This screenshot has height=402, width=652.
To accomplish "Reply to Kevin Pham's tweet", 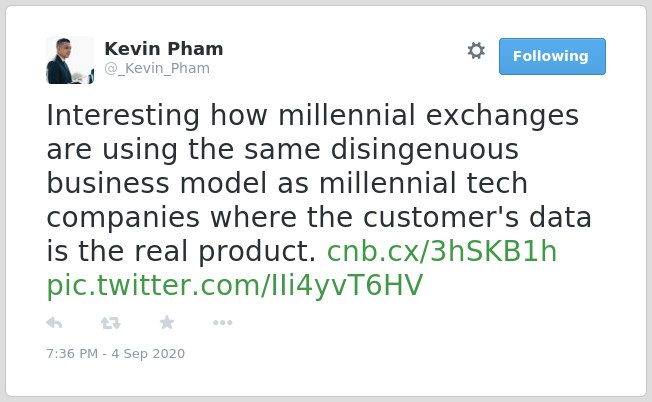I will (x=54, y=323).
